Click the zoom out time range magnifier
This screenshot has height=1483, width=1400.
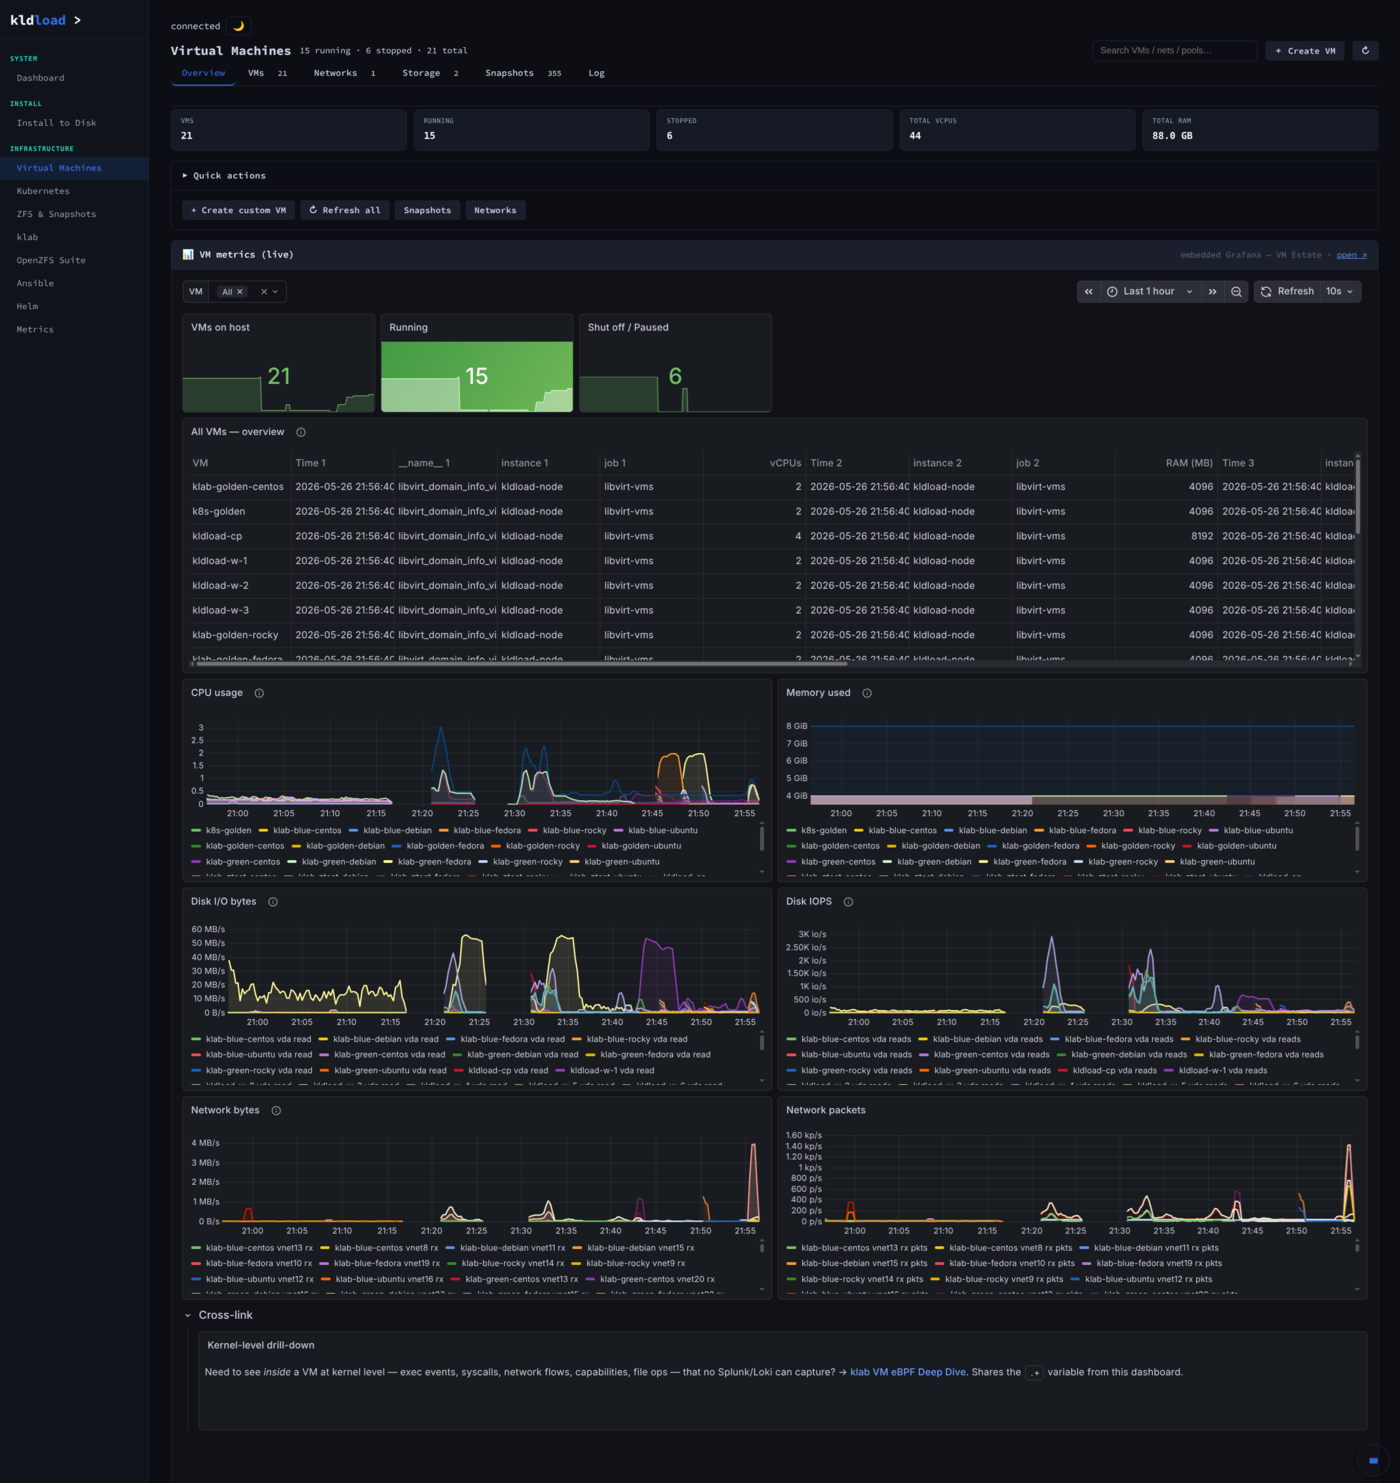pos(1236,291)
